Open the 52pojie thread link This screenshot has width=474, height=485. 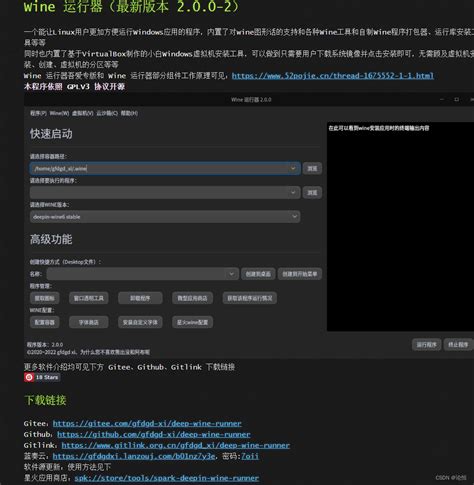click(x=333, y=76)
